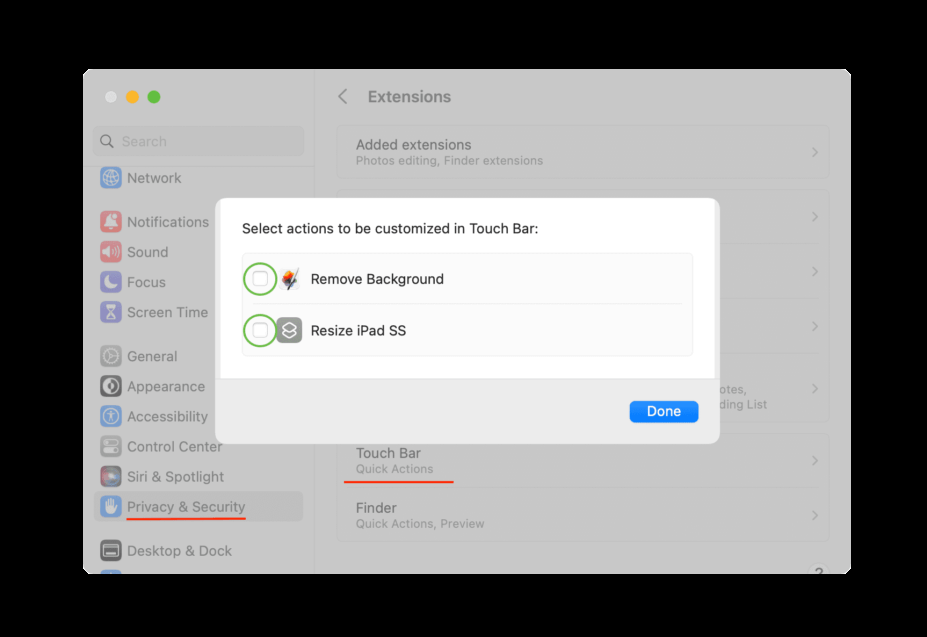This screenshot has width=927, height=637.
Task: Click the Notifications bell icon
Action: click(x=111, y=222)
